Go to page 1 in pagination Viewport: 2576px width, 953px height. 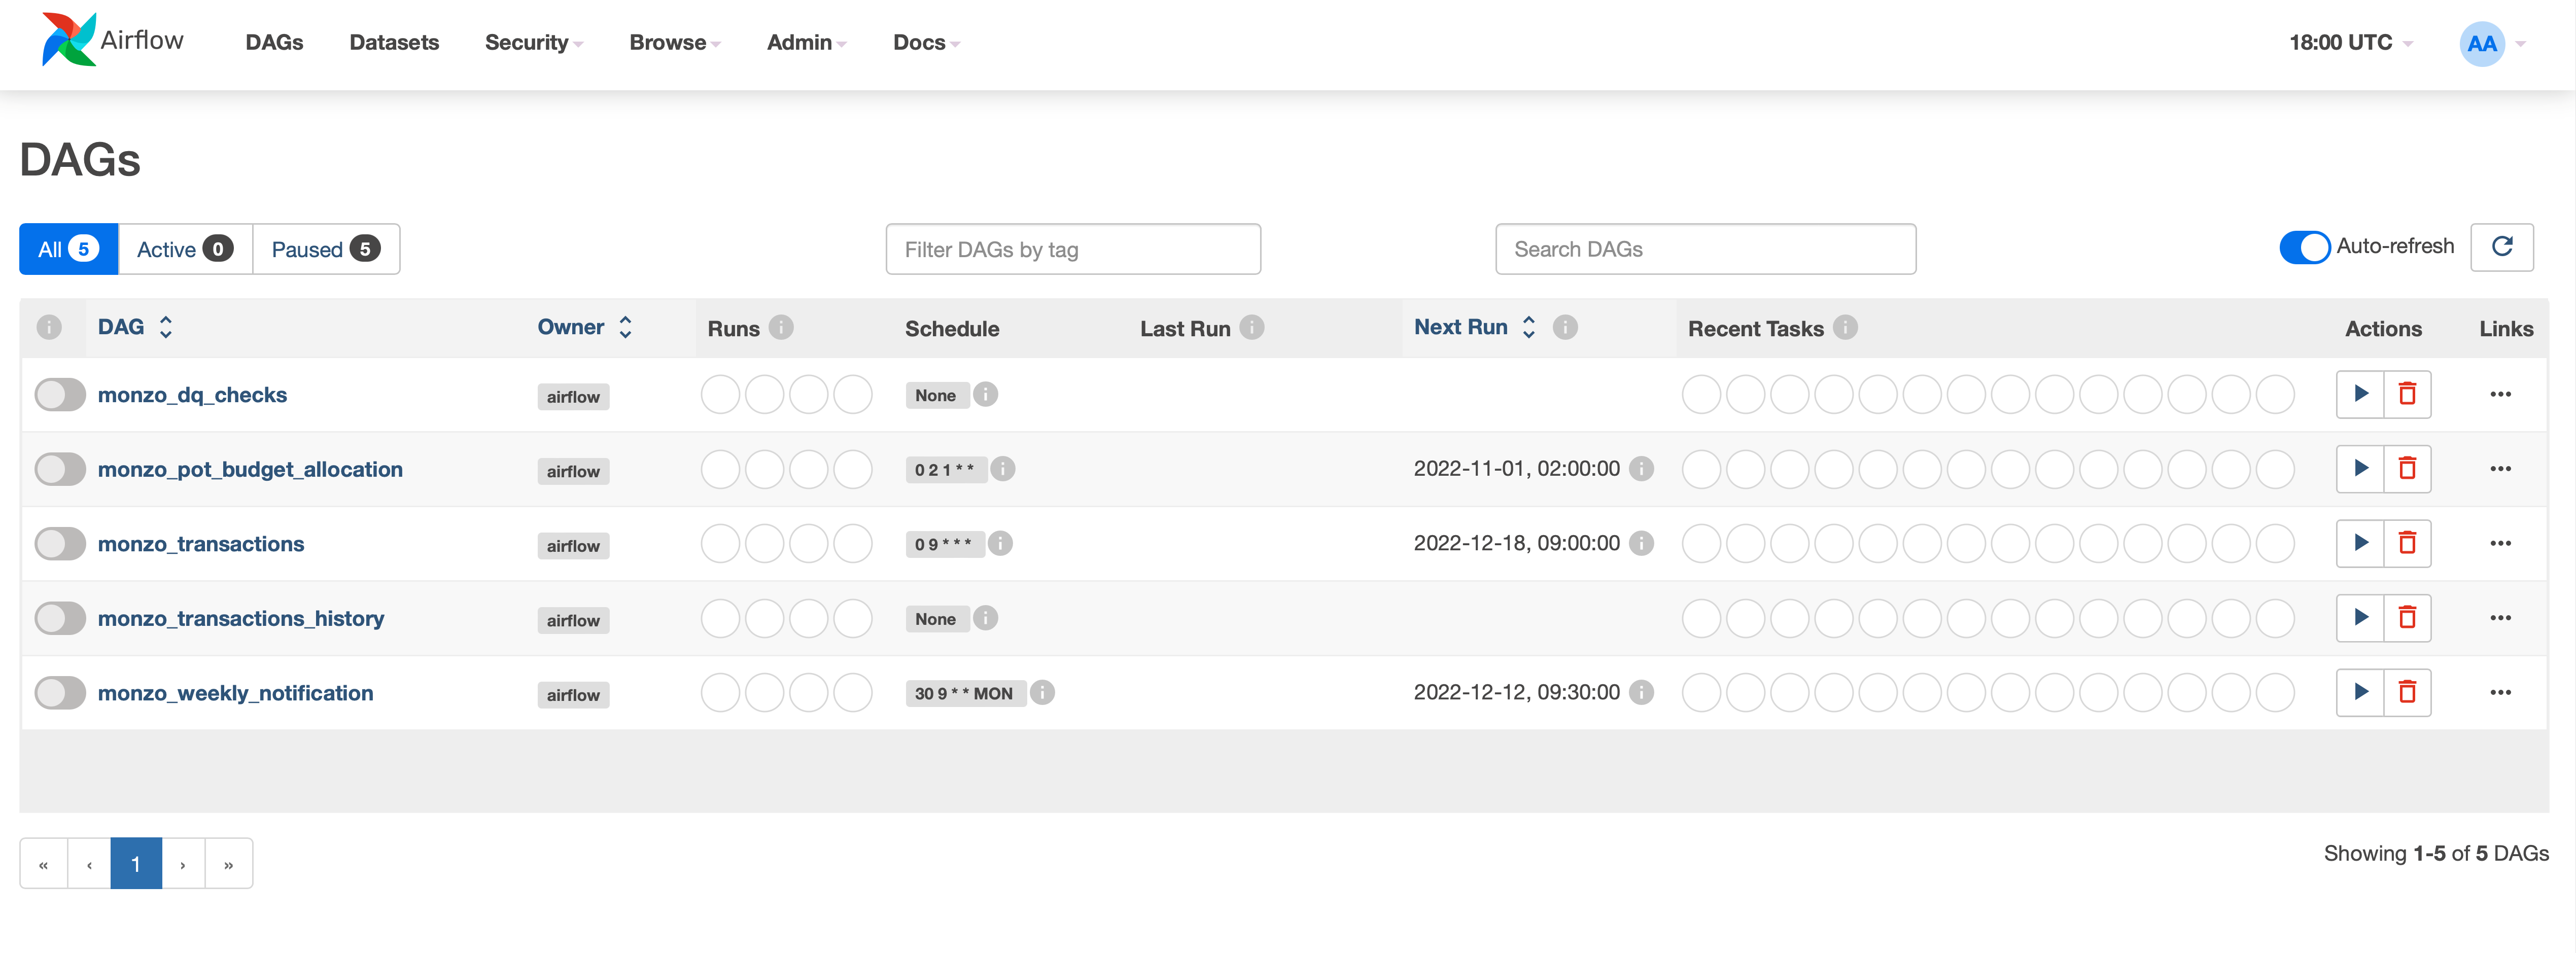point(136,864)
